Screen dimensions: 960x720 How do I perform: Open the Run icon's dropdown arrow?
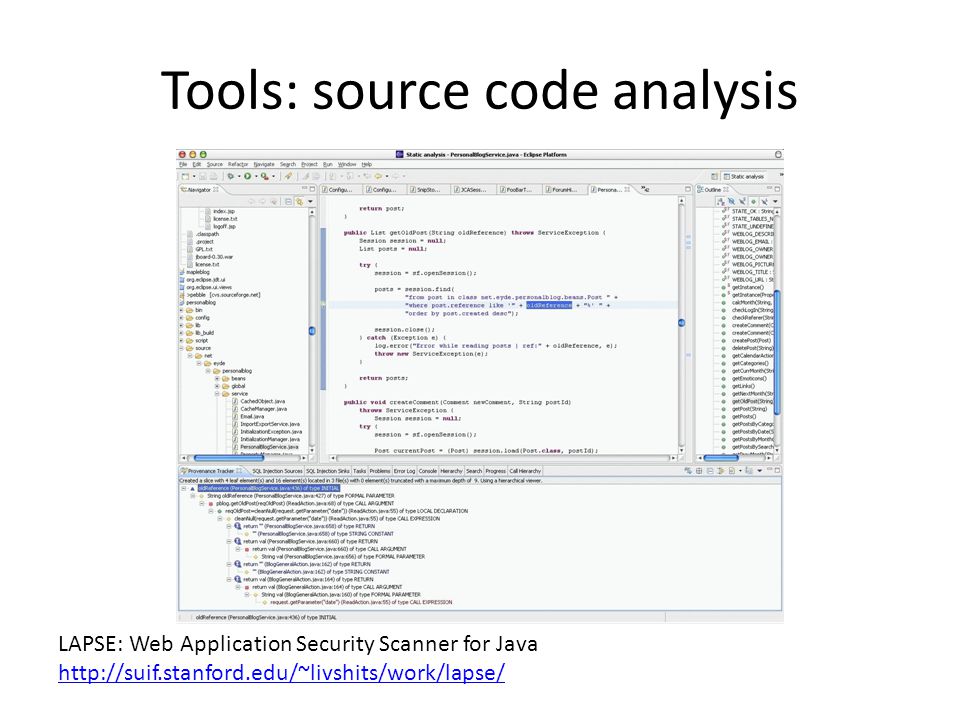pos(256,176)
